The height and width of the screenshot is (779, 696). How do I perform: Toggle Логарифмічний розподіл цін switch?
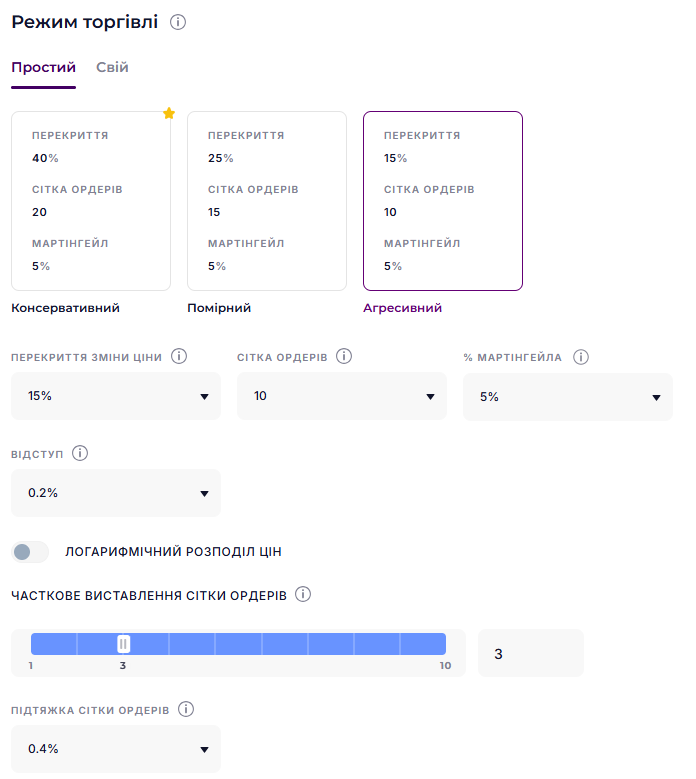31,552
